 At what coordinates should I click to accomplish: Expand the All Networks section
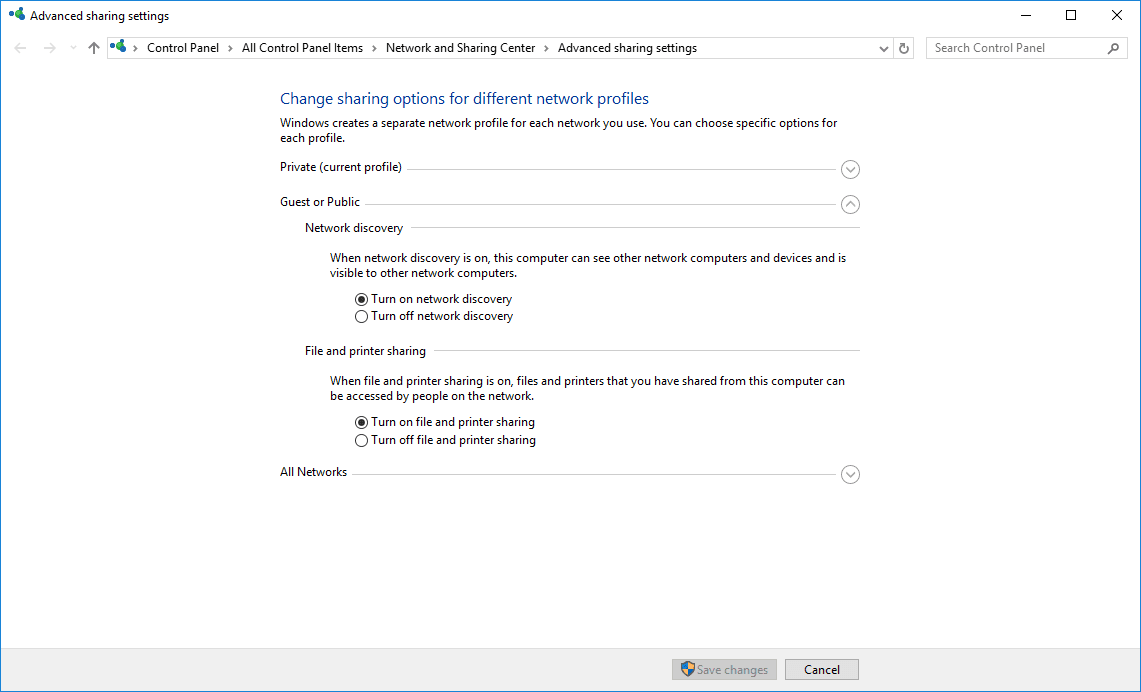(x=850, y=475)
